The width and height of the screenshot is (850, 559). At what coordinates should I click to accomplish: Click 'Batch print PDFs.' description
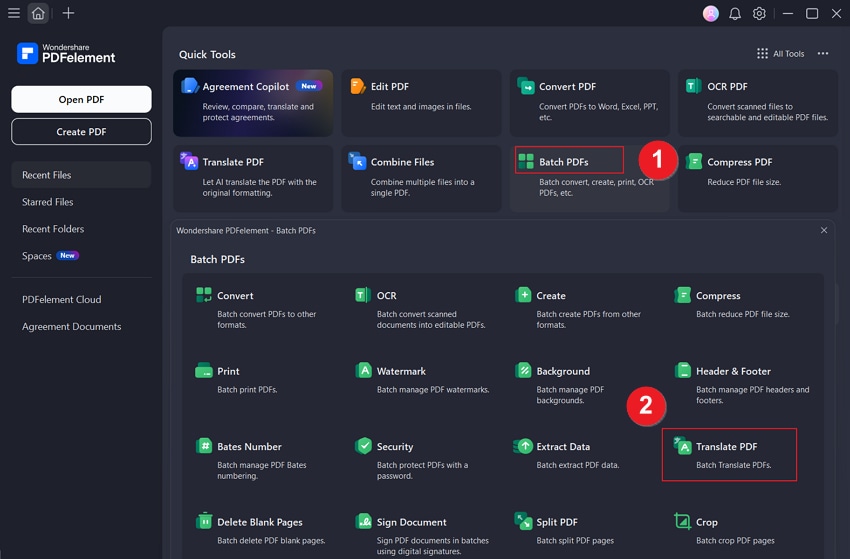[247, 389]
